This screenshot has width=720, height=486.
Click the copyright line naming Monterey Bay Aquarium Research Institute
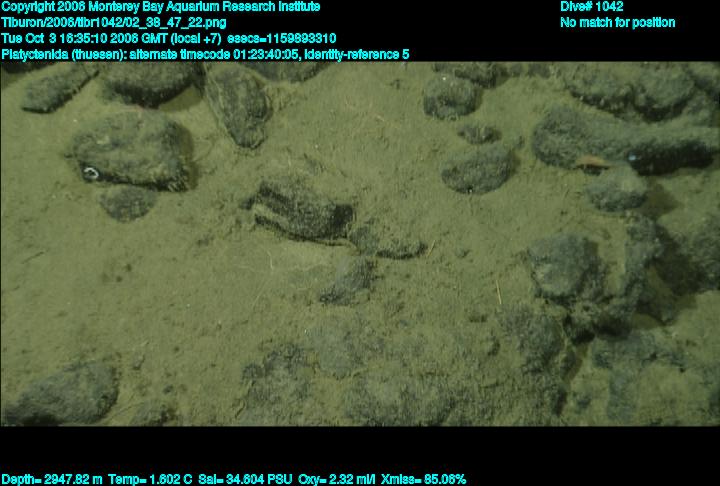pos(161,7)
